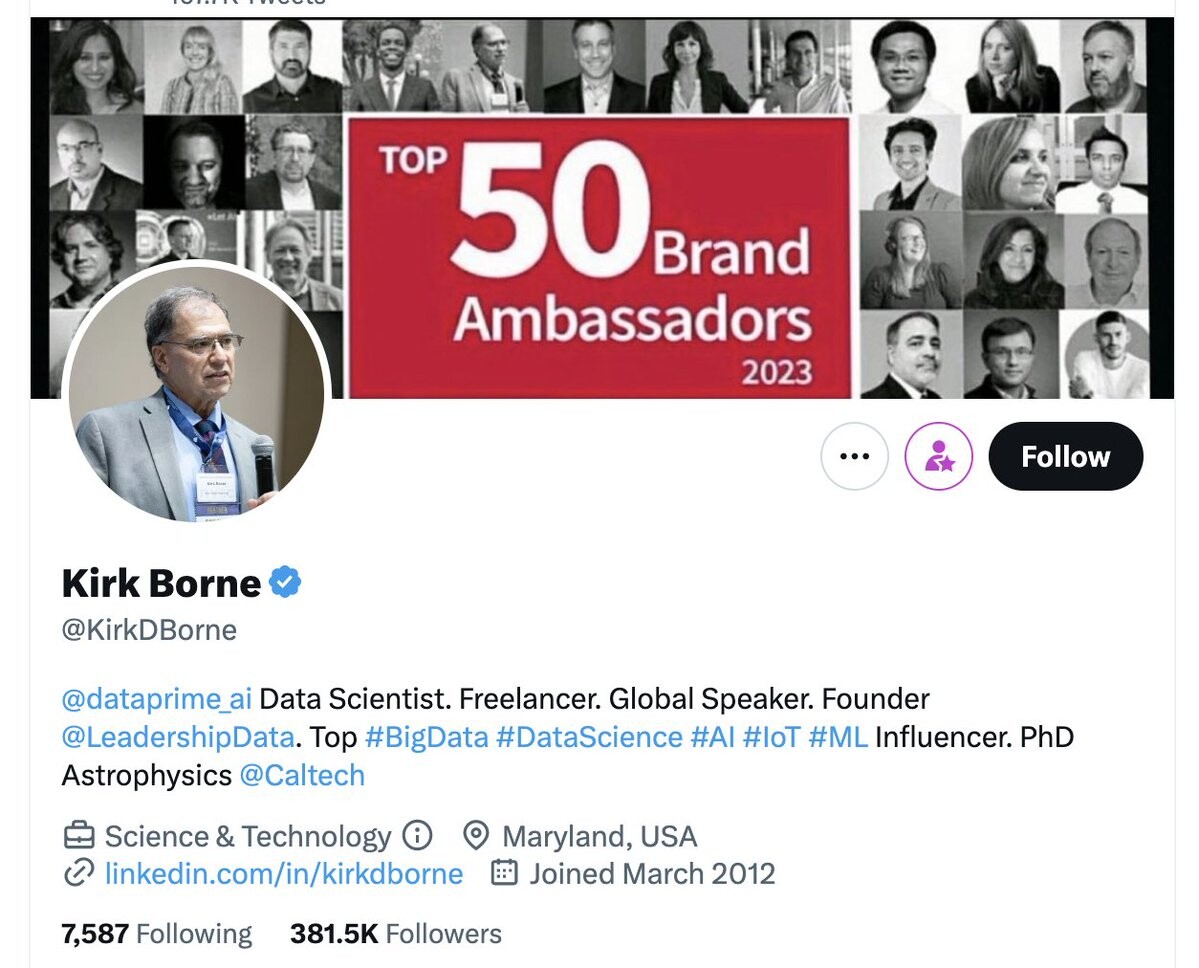Click the info icon beside Science & Technology
Screen dimensions: 1199x968
pyautogui.click(x=416, y=835)
